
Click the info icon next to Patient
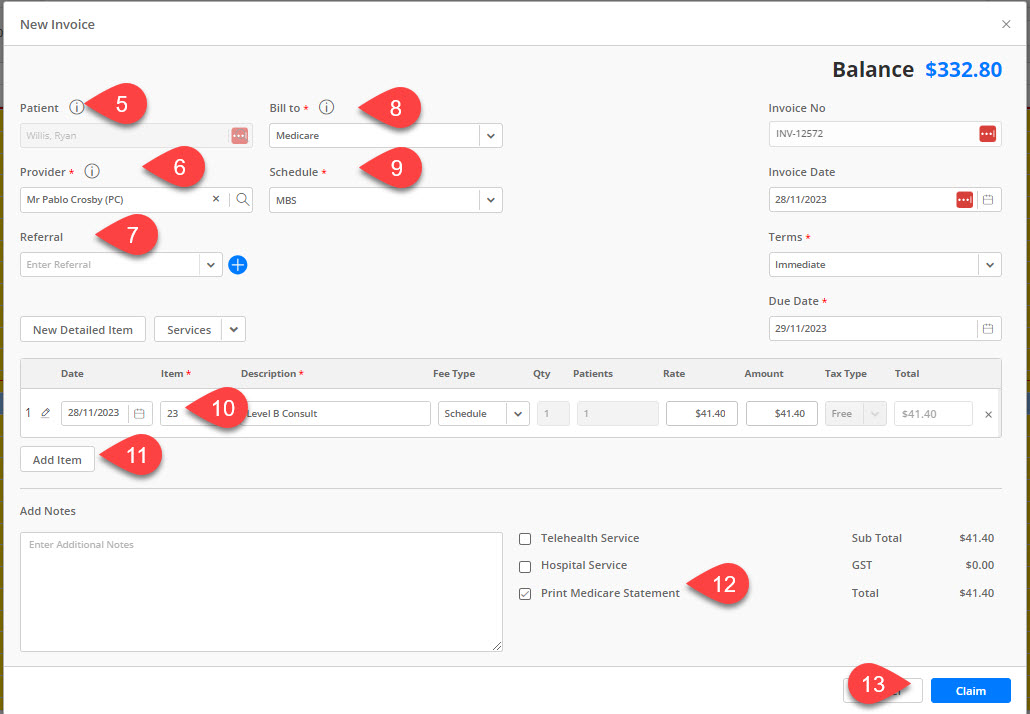point(77,107)
